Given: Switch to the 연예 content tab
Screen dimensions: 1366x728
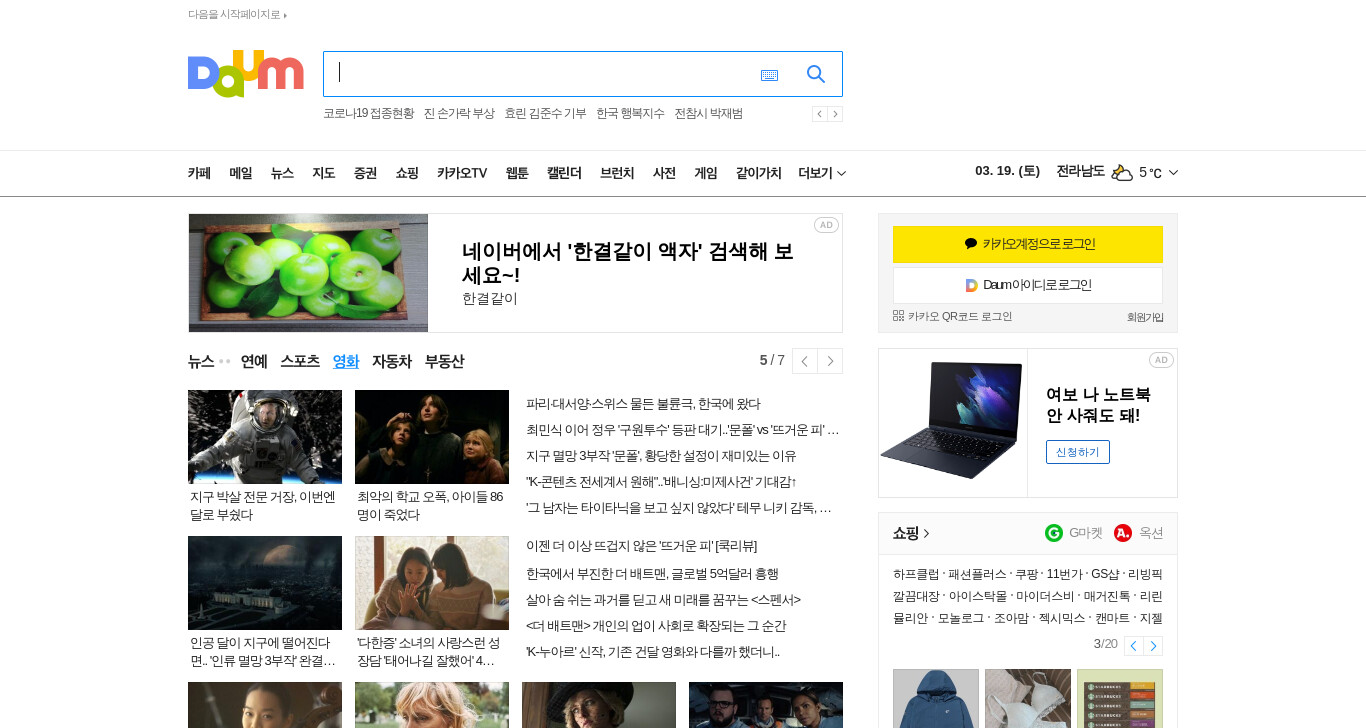Looking at the screenshot, I should tap(254, 361).
